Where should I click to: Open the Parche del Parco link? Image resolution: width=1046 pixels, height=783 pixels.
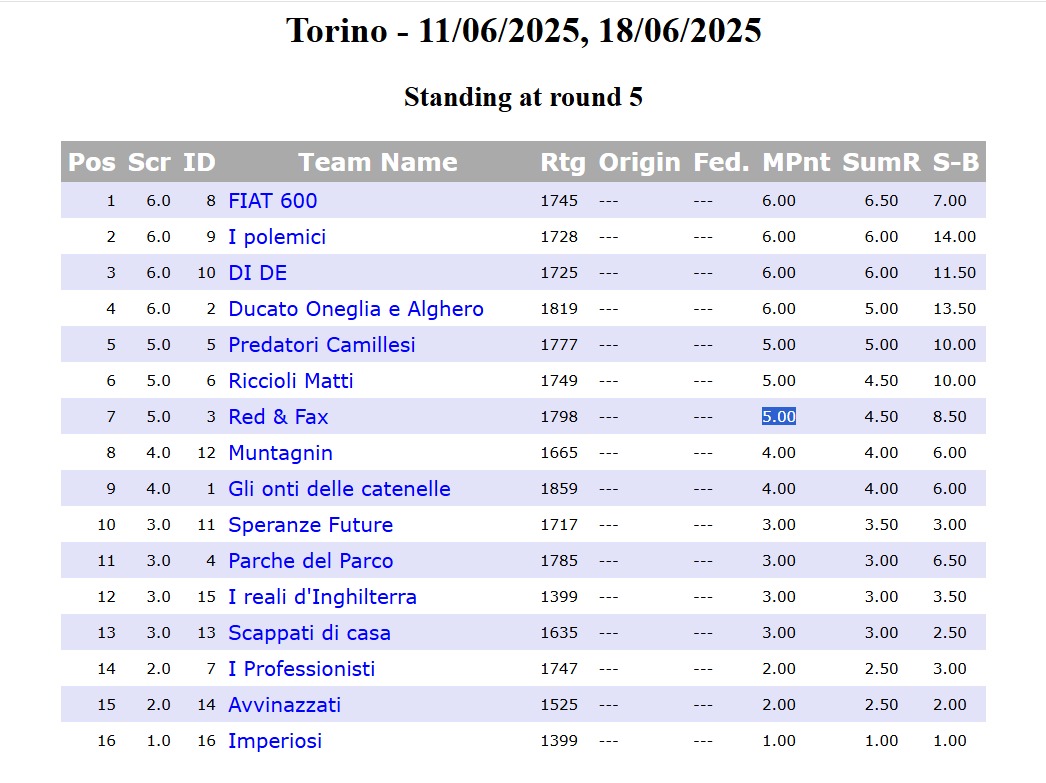click(x=310, y=561)
